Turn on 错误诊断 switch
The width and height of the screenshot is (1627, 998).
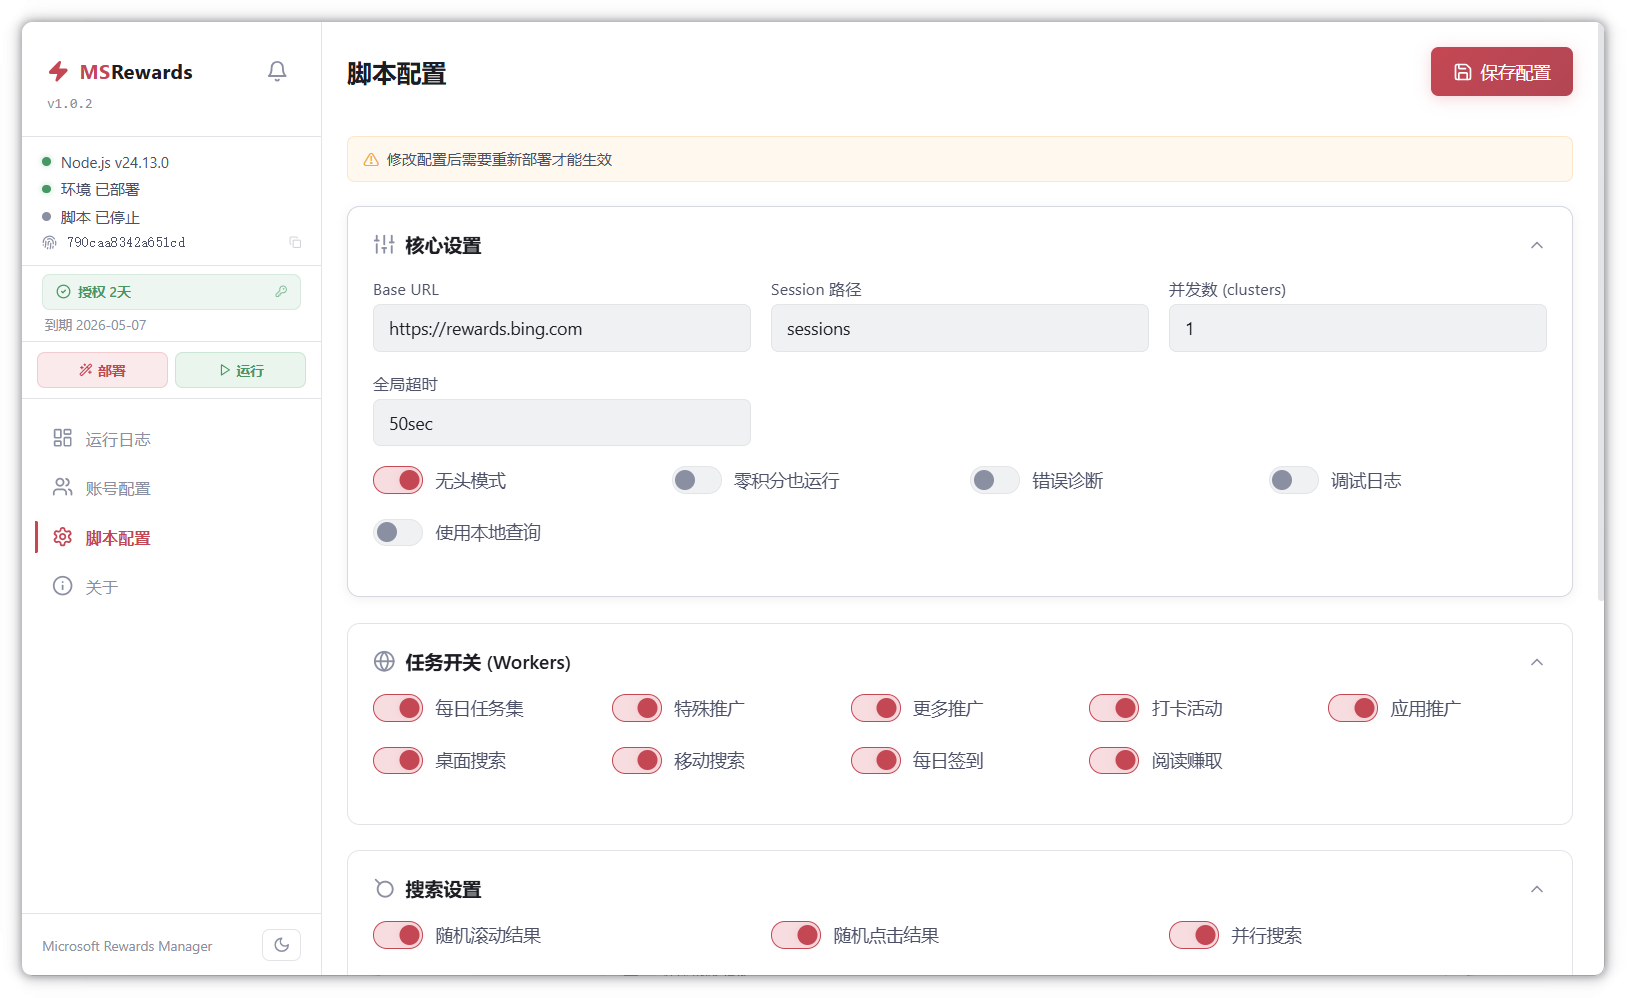click(995, 480)
